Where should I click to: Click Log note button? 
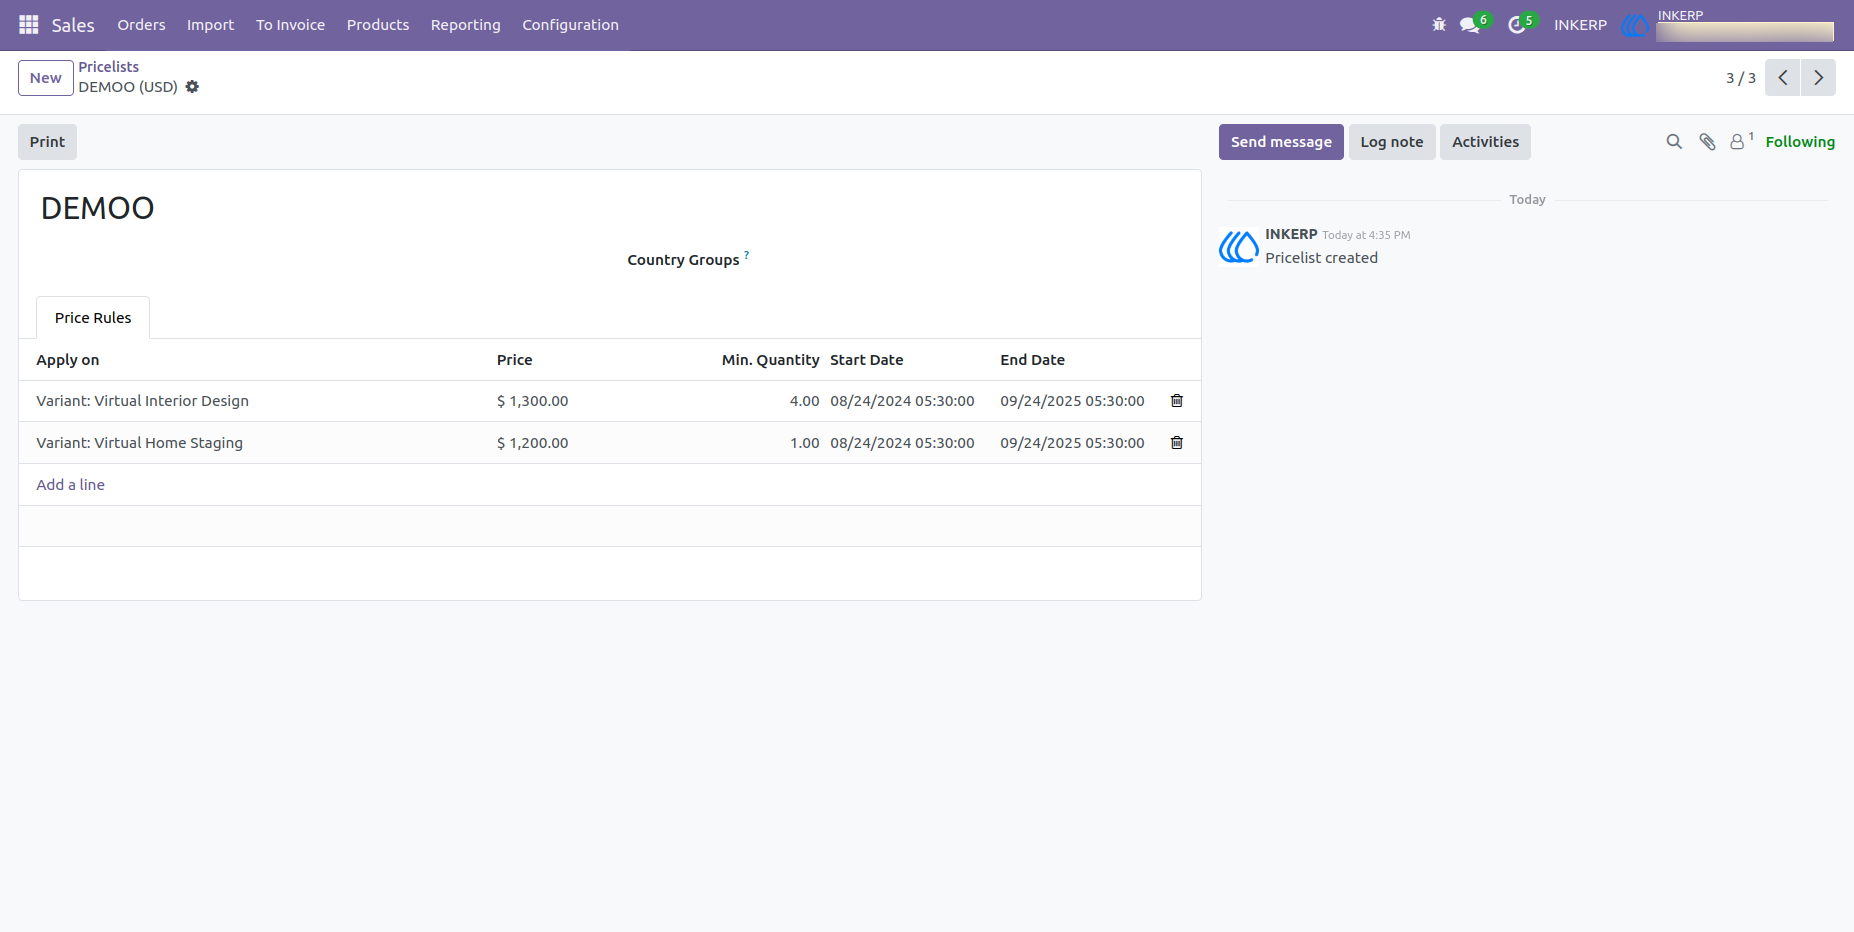click(x=1392, y=142)
